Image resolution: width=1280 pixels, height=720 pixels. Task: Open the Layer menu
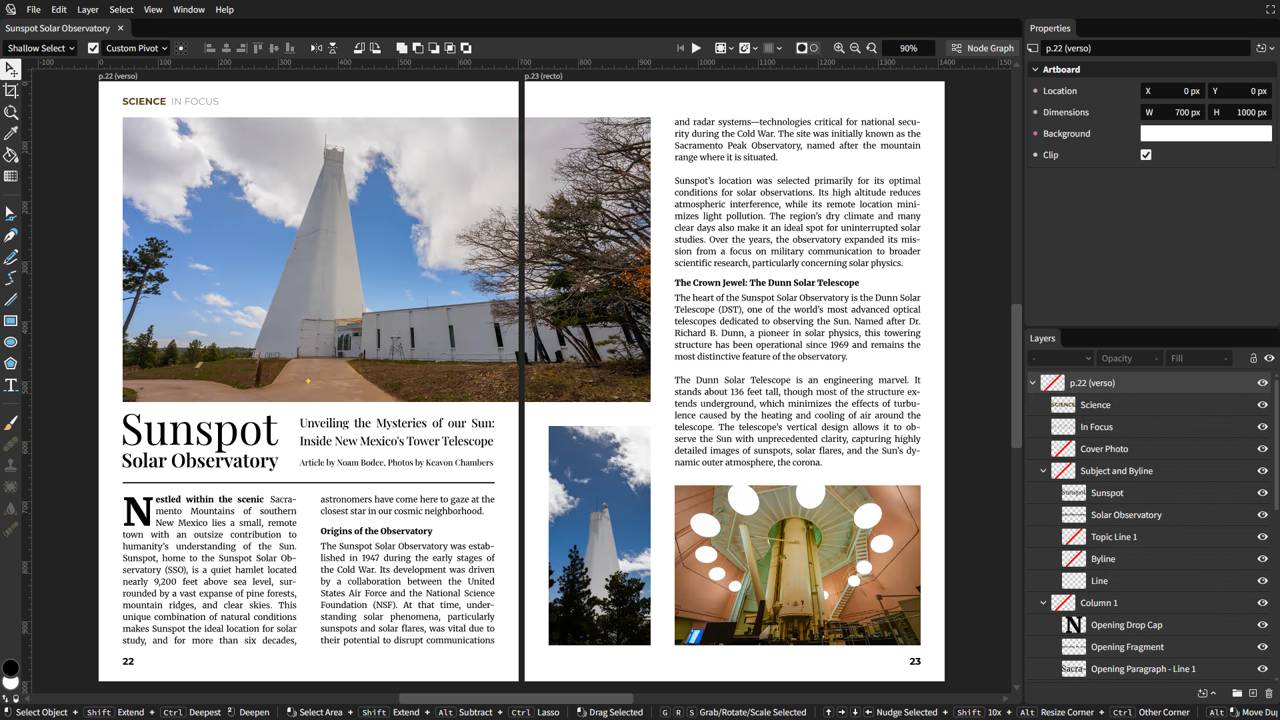pyautogui.click(x=88, y=10)
